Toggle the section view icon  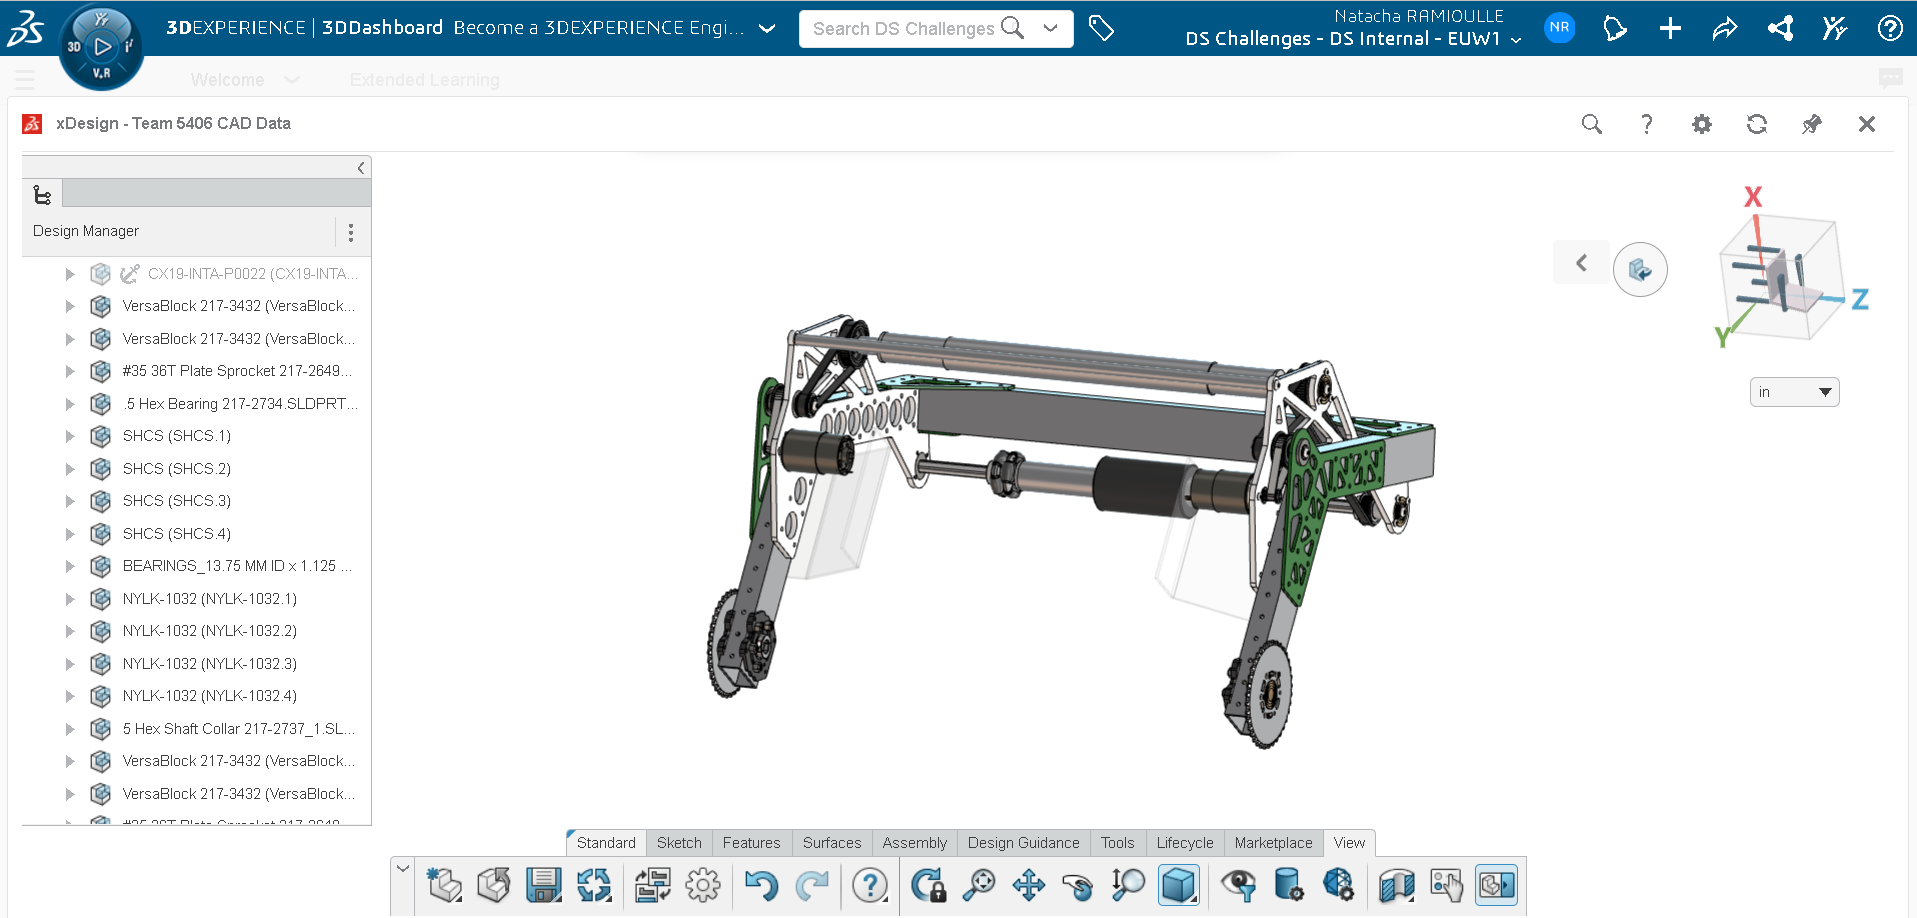(1395, 885)
